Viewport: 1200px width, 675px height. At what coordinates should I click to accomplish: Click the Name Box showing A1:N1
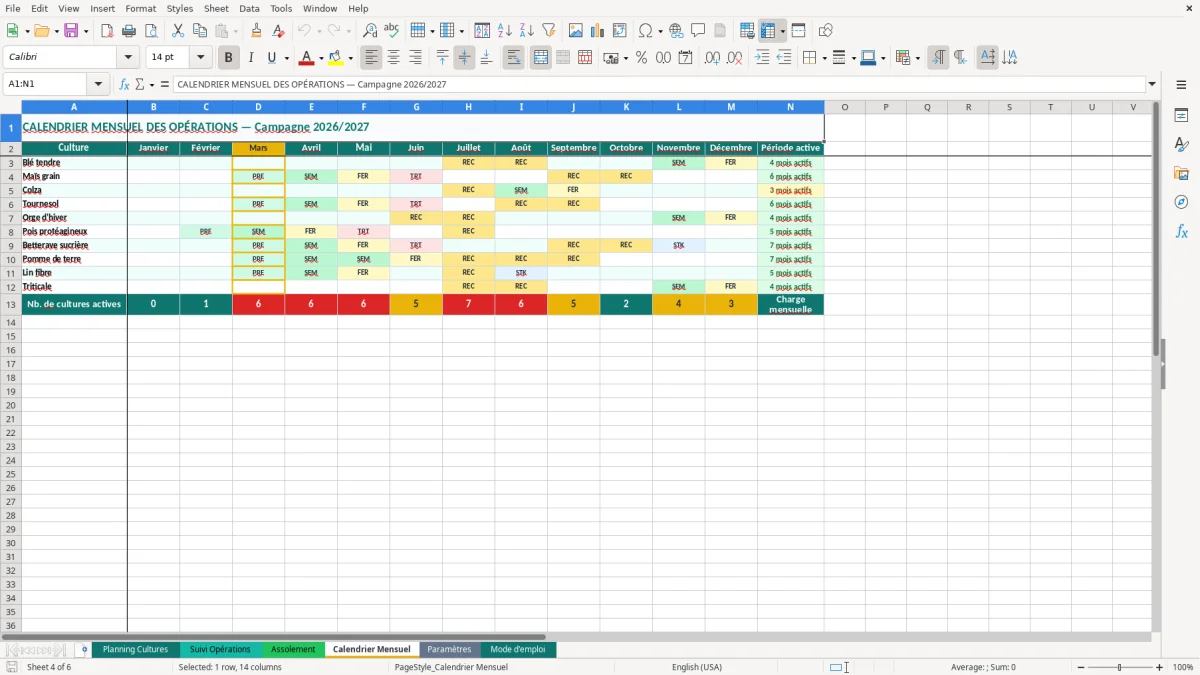tap(46, 84)
